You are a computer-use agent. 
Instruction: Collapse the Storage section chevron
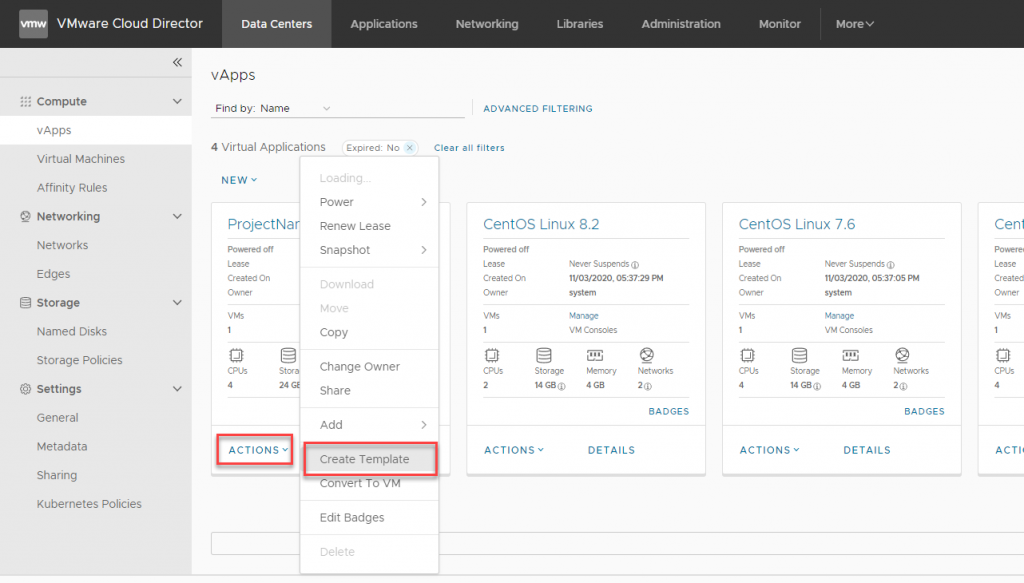coord(177,302)
